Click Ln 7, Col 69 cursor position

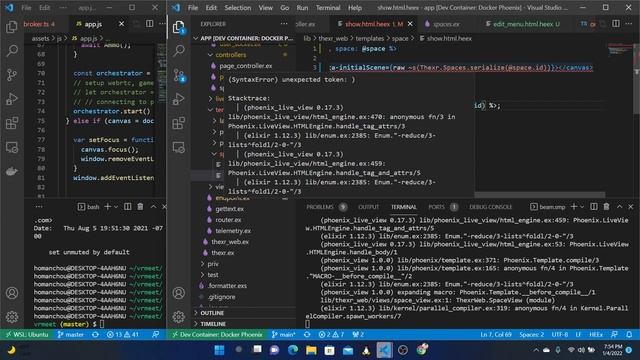click(496, 335)
